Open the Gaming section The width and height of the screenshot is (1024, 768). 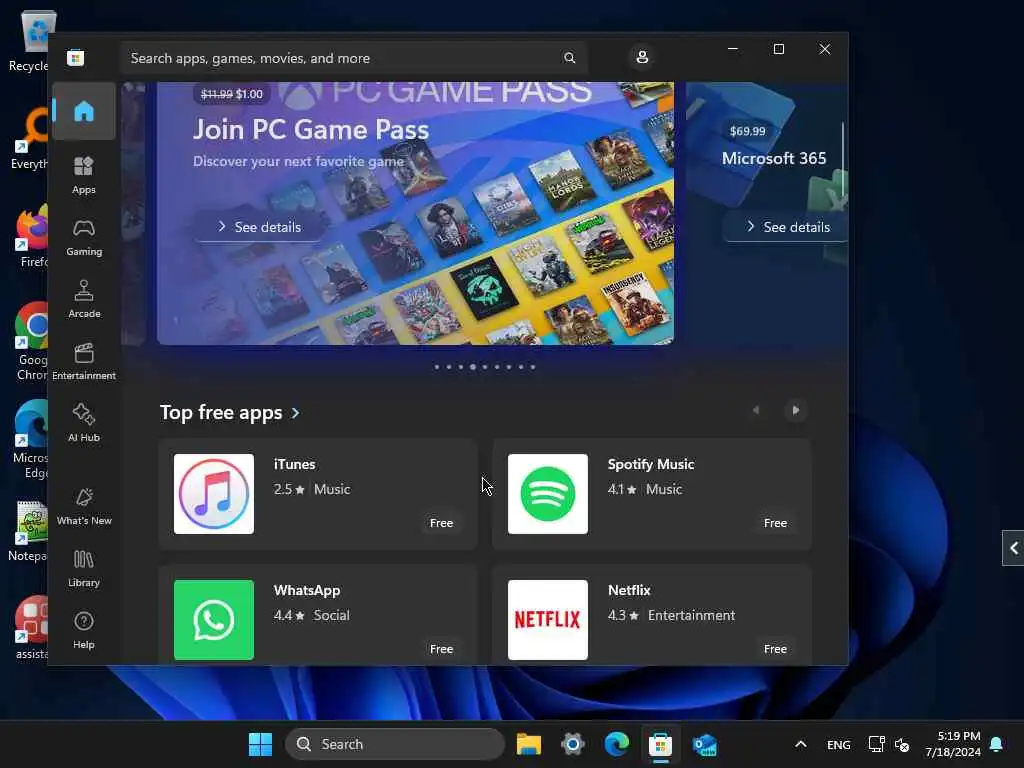[84, 237]
